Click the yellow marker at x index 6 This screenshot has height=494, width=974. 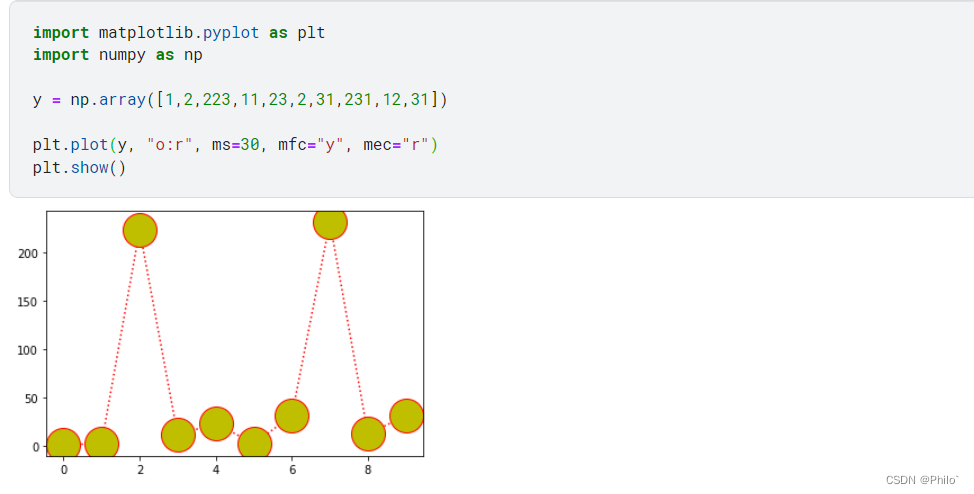point(292,416)
